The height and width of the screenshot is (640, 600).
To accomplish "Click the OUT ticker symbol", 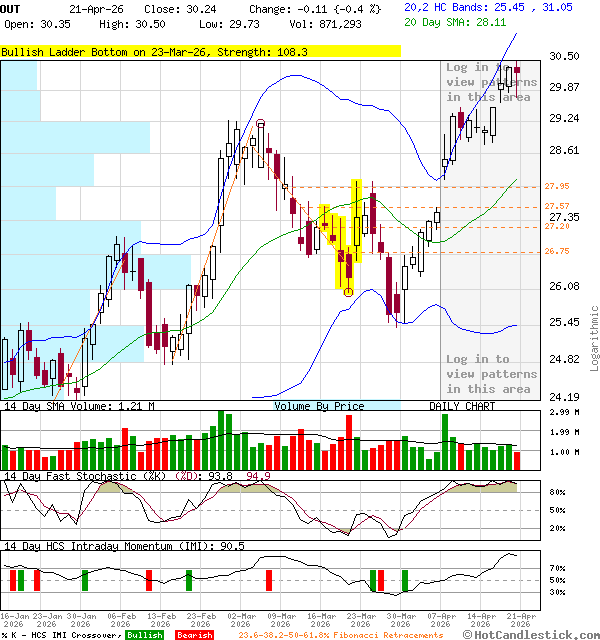I will (10, 8).
